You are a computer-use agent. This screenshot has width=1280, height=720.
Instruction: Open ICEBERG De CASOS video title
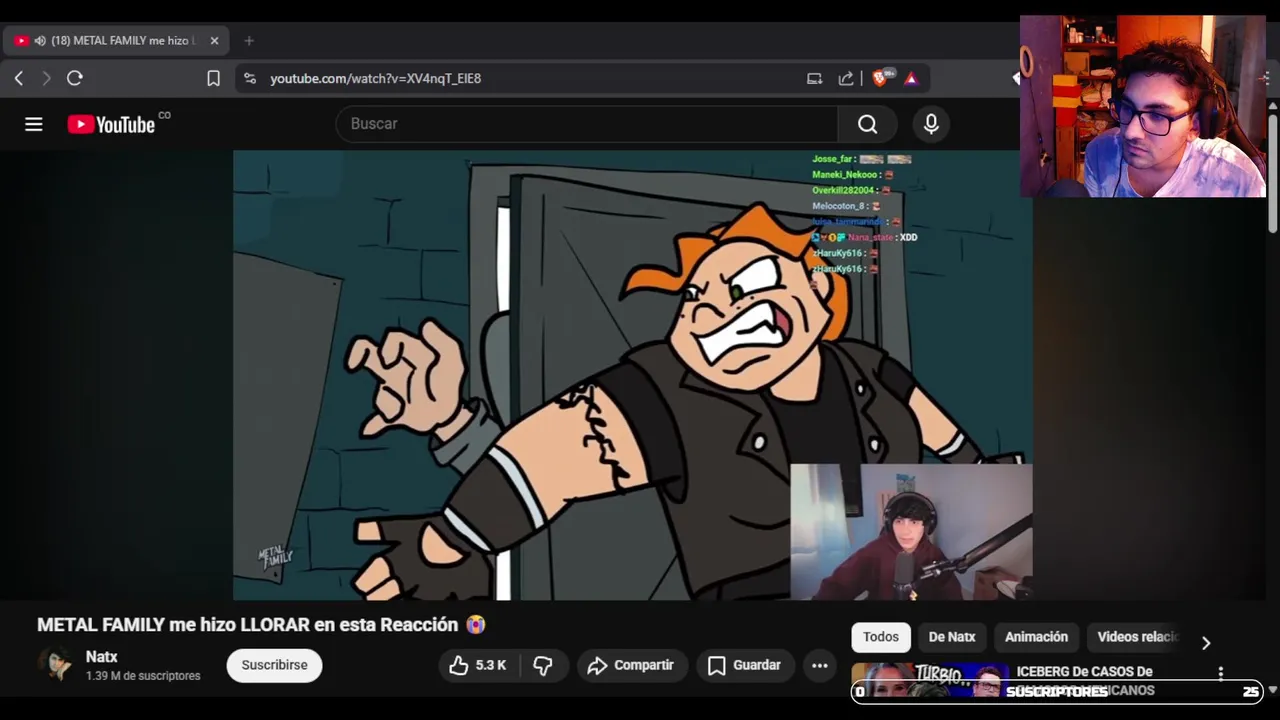tap(1085, 681)
